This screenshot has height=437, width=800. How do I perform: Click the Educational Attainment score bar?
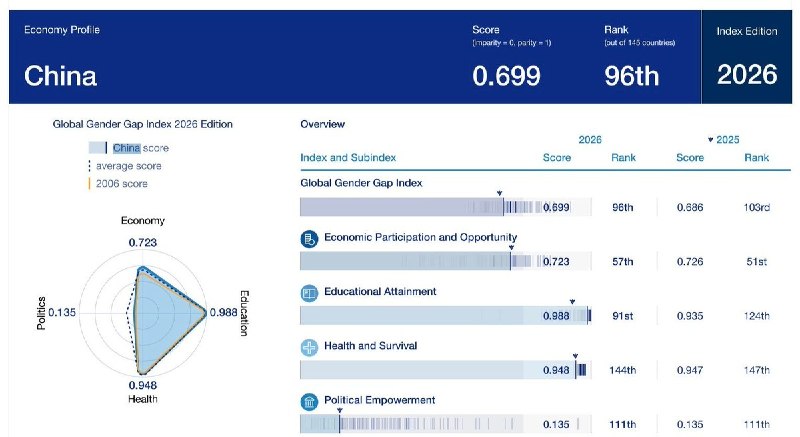click(x=446, y=316)
